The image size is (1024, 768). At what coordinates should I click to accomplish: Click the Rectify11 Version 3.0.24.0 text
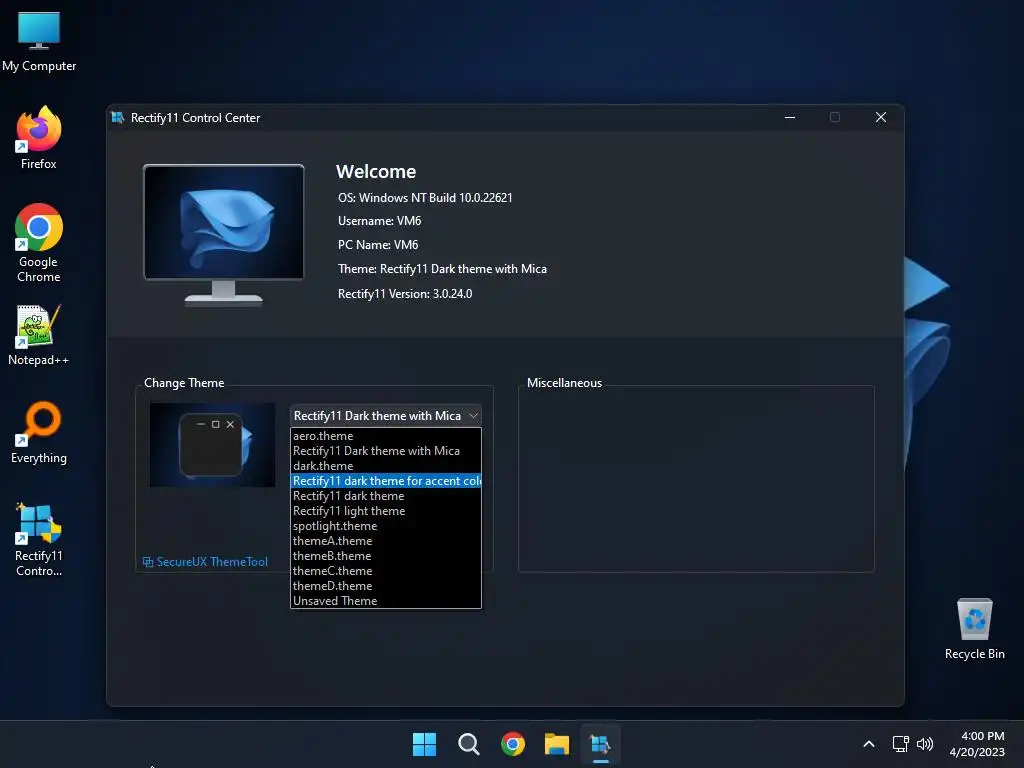(405, 294)
